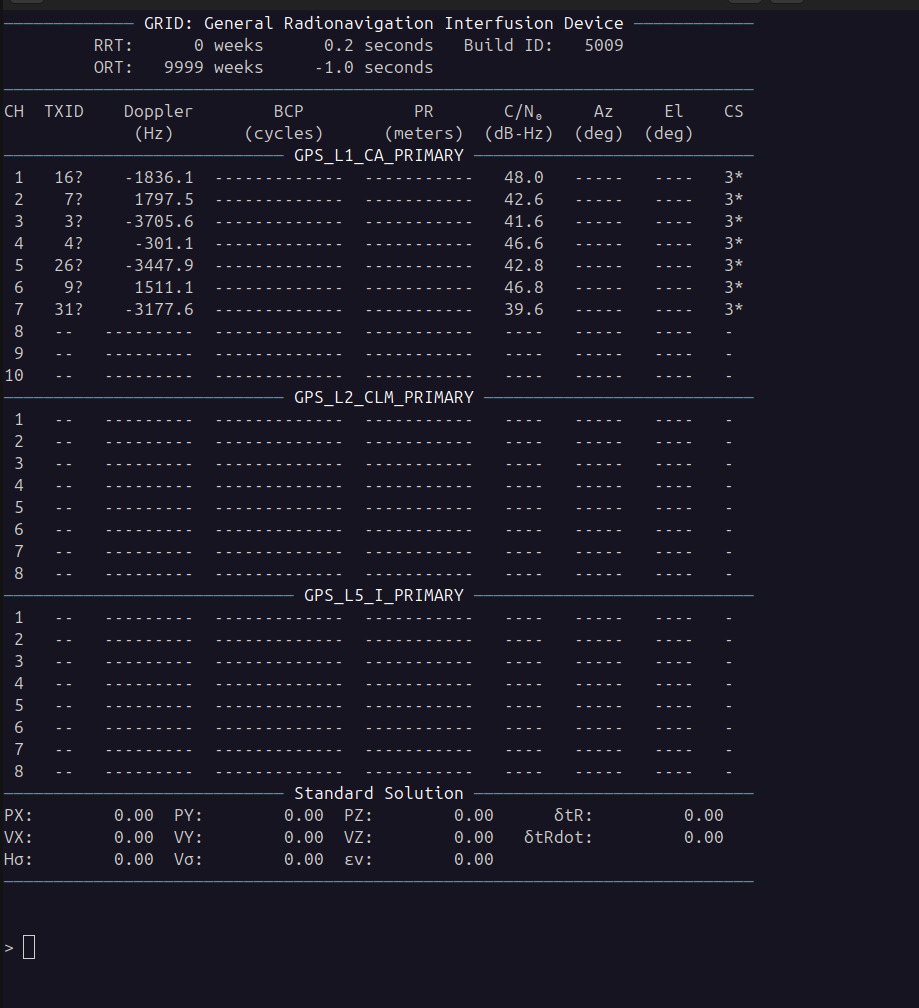This screenshot has width=919, height=1008.
Task: Select C/N₀ value 42.8
Action: (524, 266)
